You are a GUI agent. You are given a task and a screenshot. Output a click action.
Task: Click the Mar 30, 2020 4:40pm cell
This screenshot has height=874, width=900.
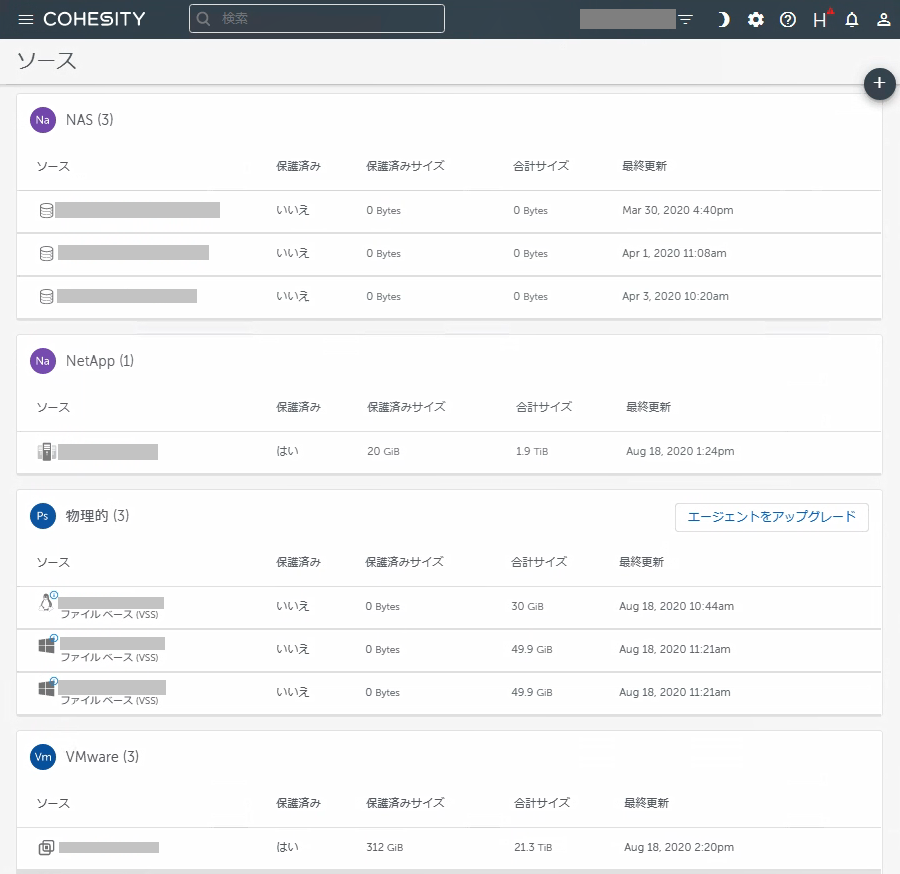(678, 211)
